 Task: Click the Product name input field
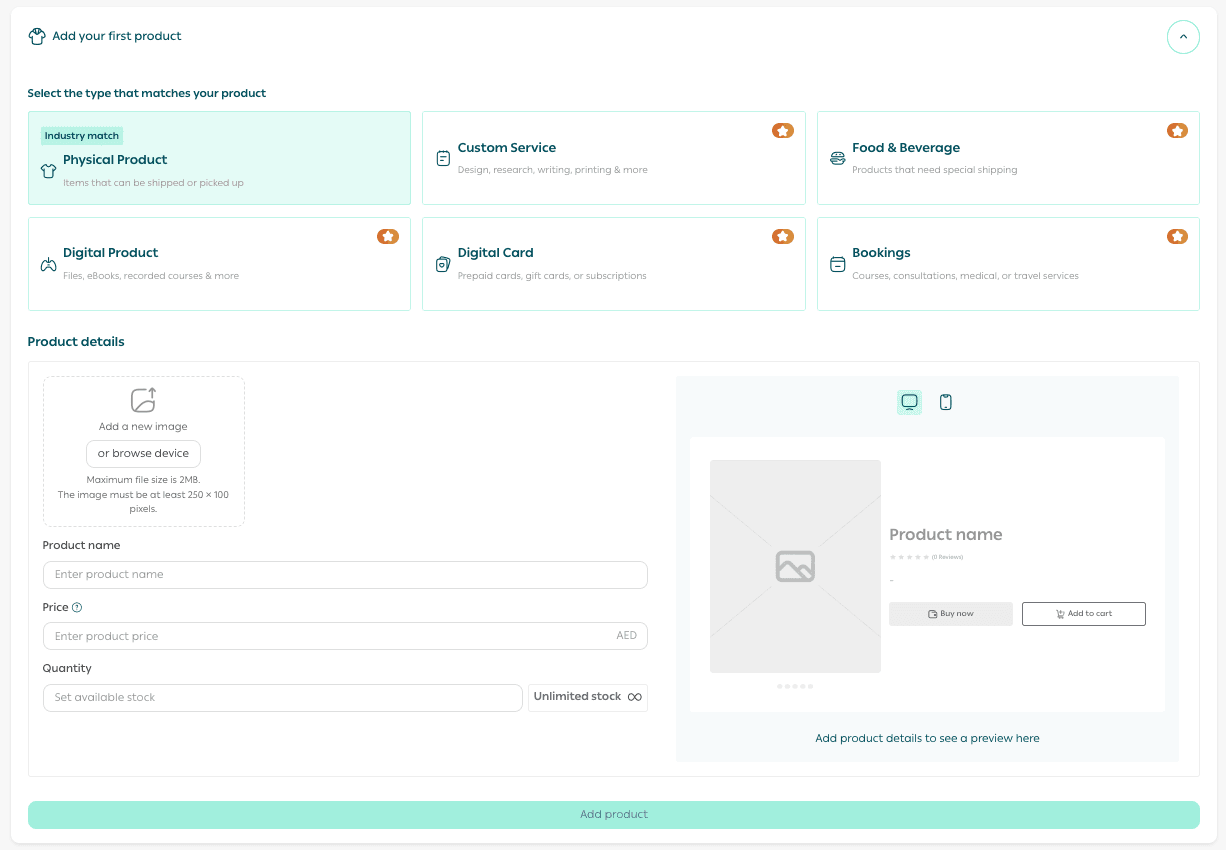click(345, 575)
